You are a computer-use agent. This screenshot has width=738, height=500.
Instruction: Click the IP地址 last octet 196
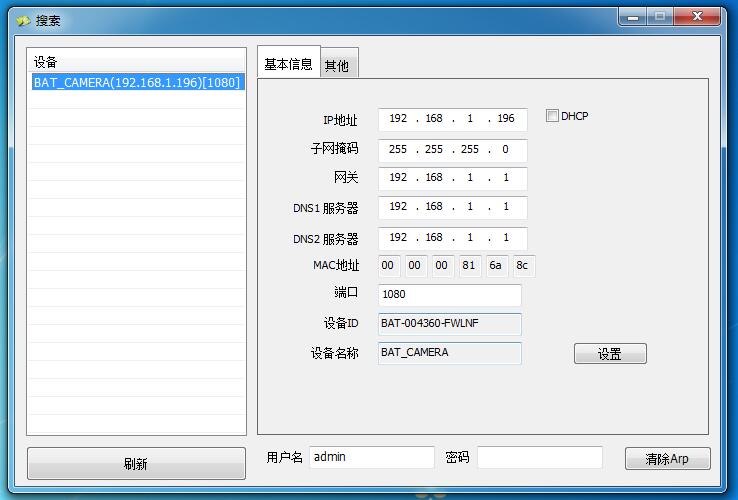pyautogui.click(x=506, y=118)
